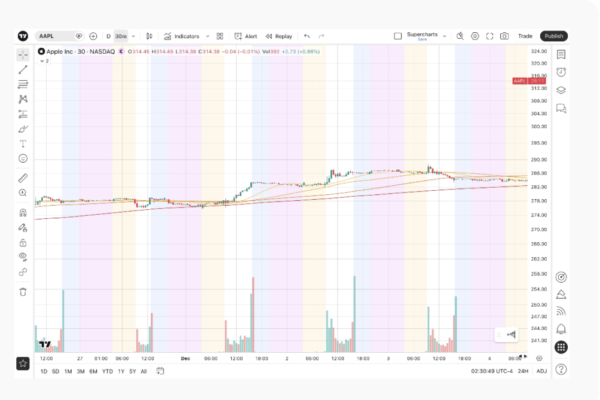600x400 pixels.
Task: Click the Trade button
Action: tap(525, 36)
